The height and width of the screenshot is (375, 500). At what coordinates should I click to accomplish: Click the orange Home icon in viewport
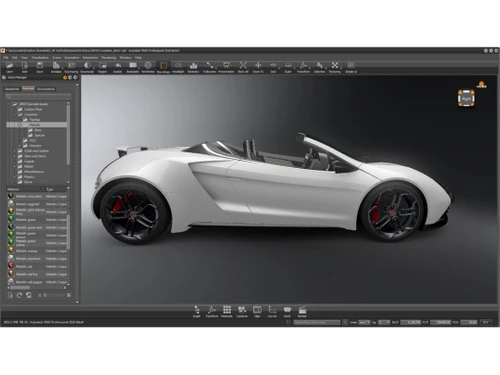(481, 85)
